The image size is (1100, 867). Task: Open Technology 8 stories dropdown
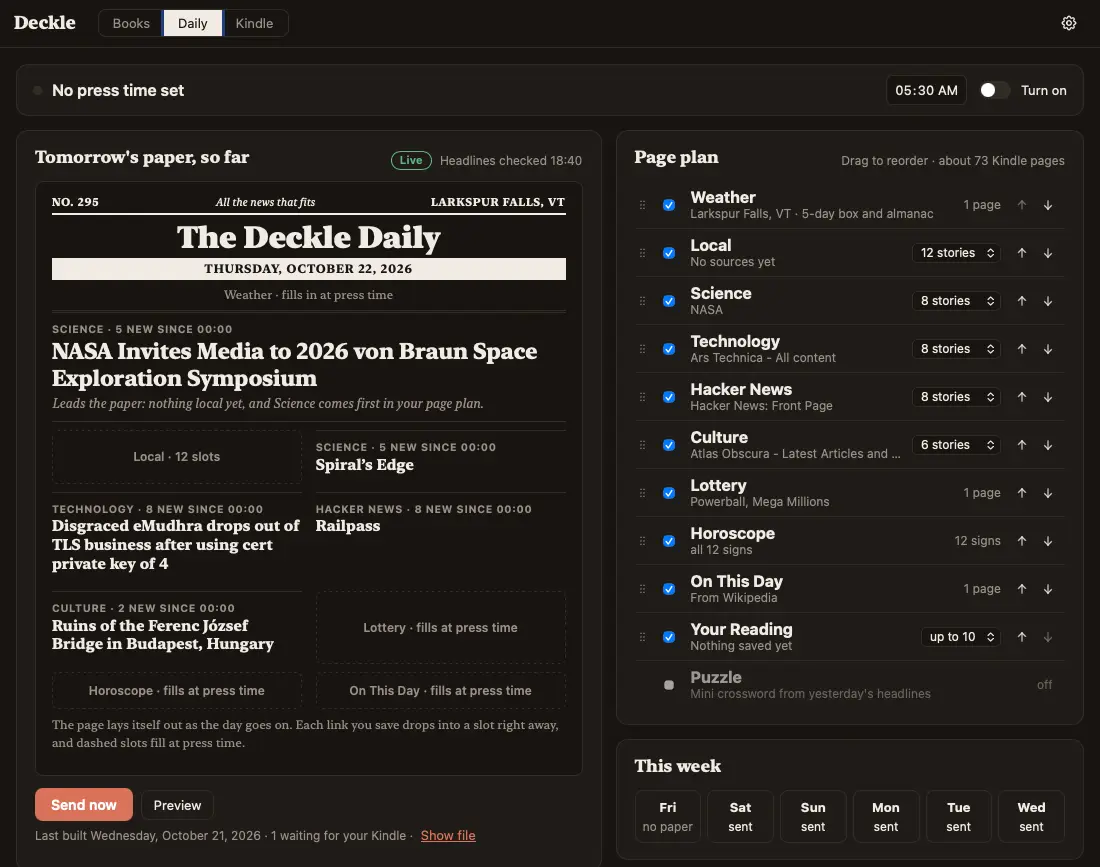(x=956, y=349)
